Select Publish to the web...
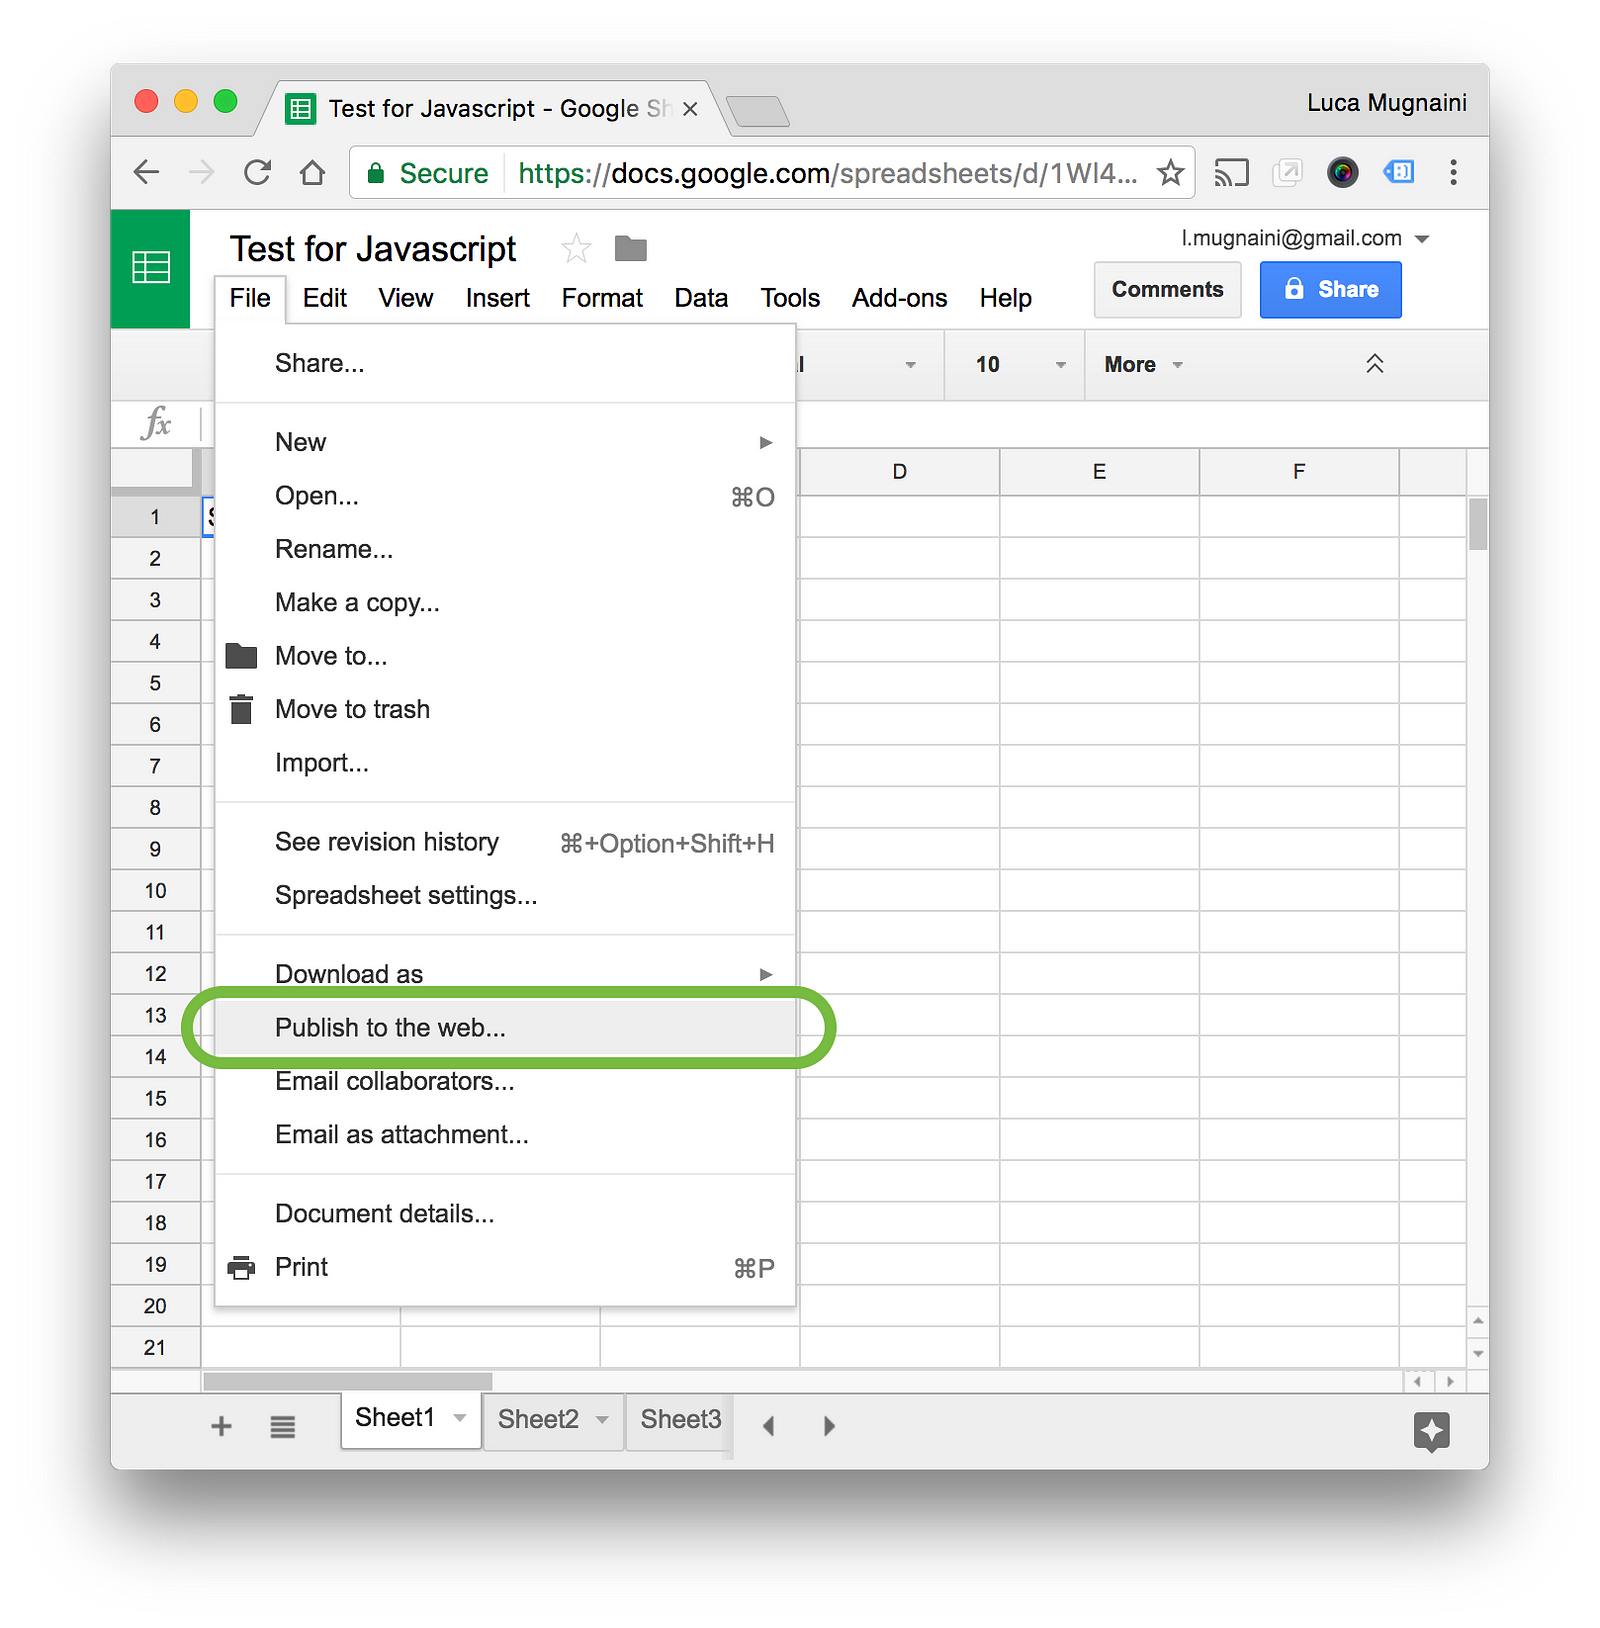This screenshot has width=1600, height=1628. (x=505, y=1028)
